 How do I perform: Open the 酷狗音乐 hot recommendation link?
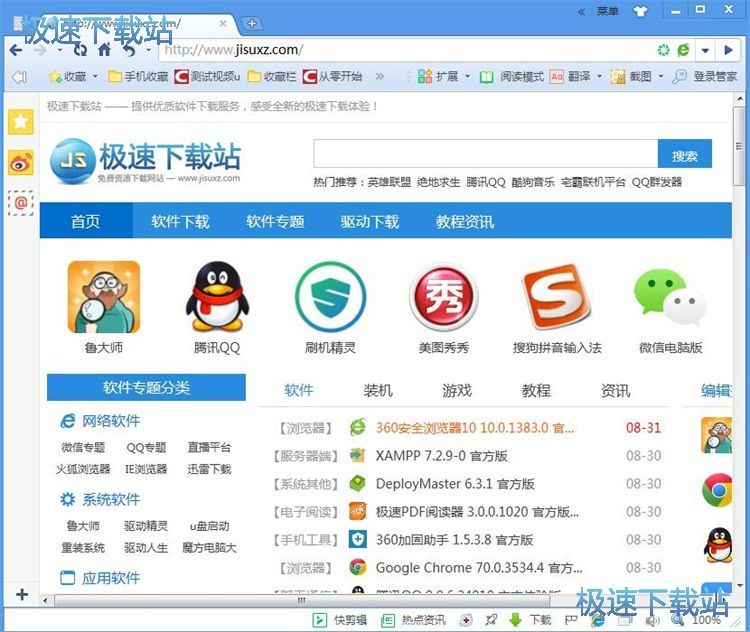[533, 182]
